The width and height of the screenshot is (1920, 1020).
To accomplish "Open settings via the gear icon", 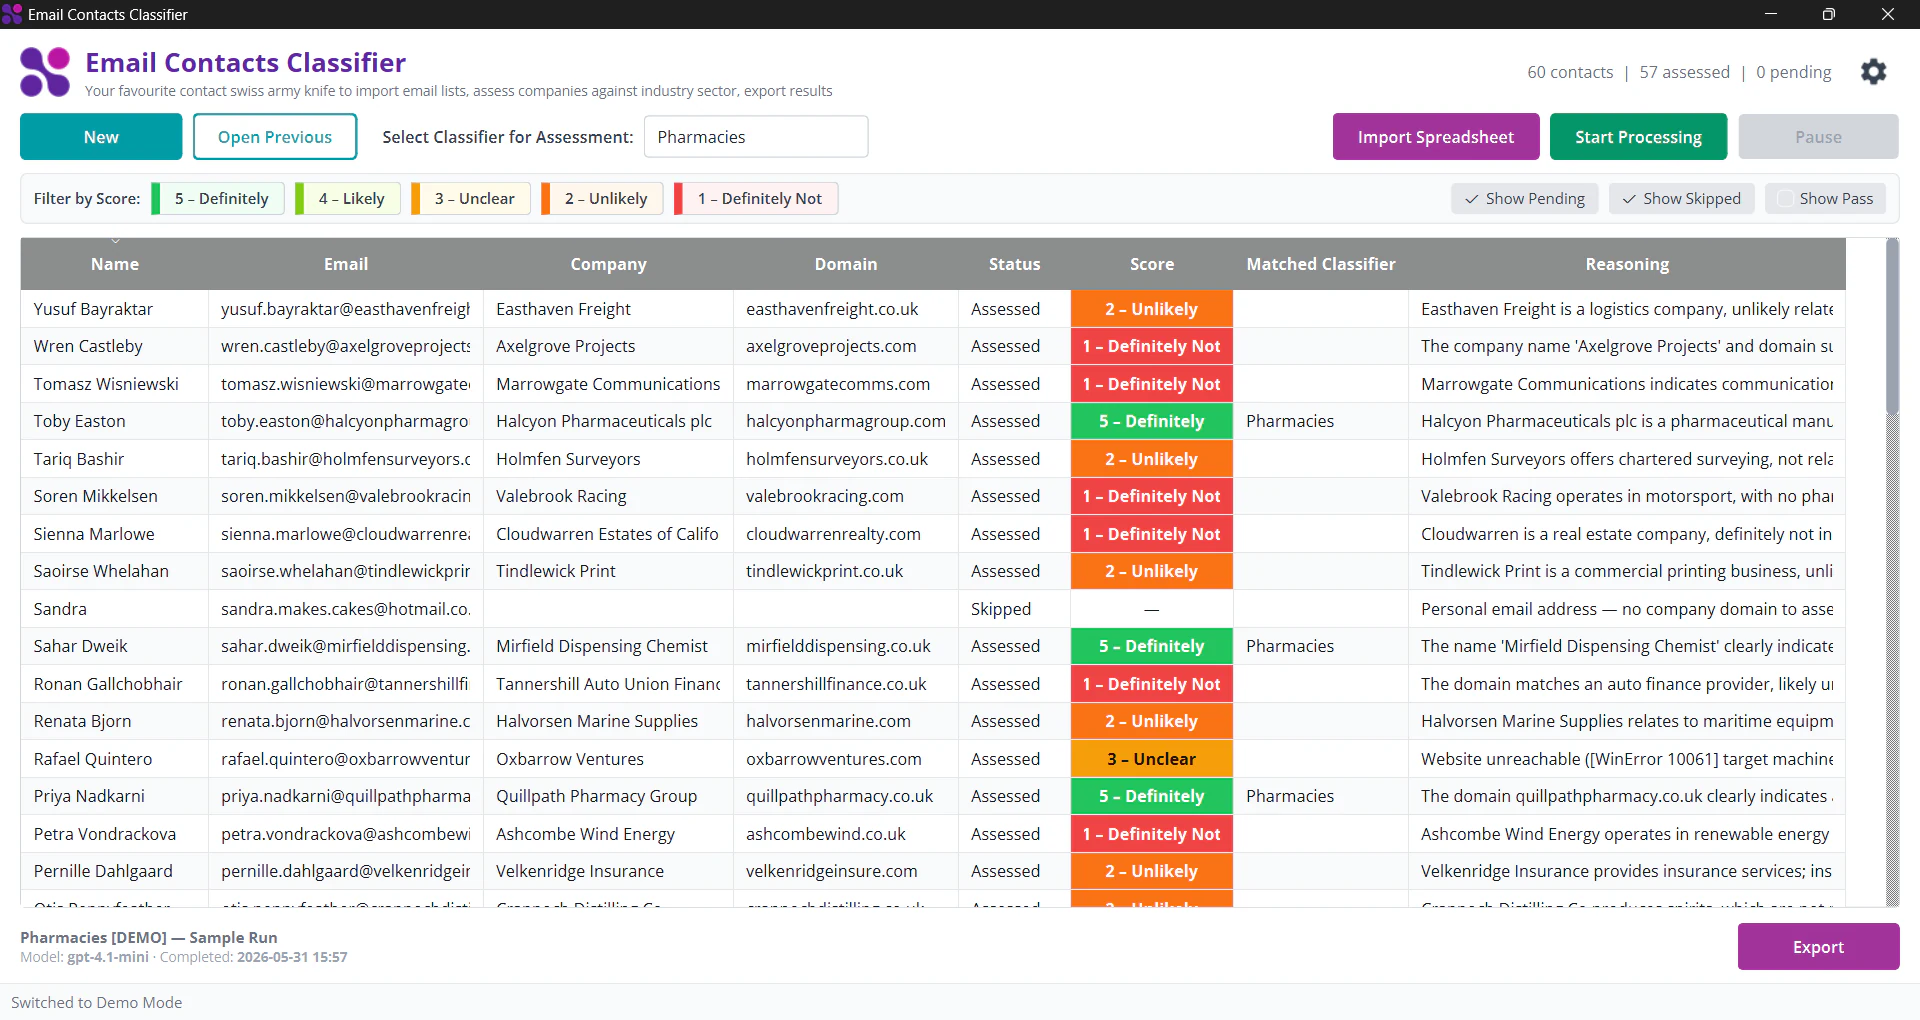I will click(x=1873, y=72).
